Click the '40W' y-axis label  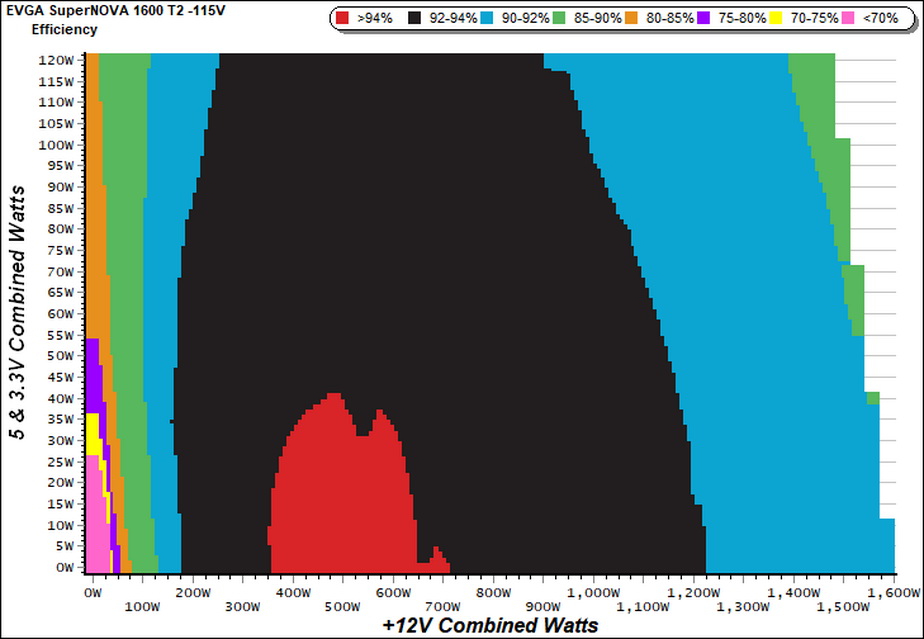point(60,398)
